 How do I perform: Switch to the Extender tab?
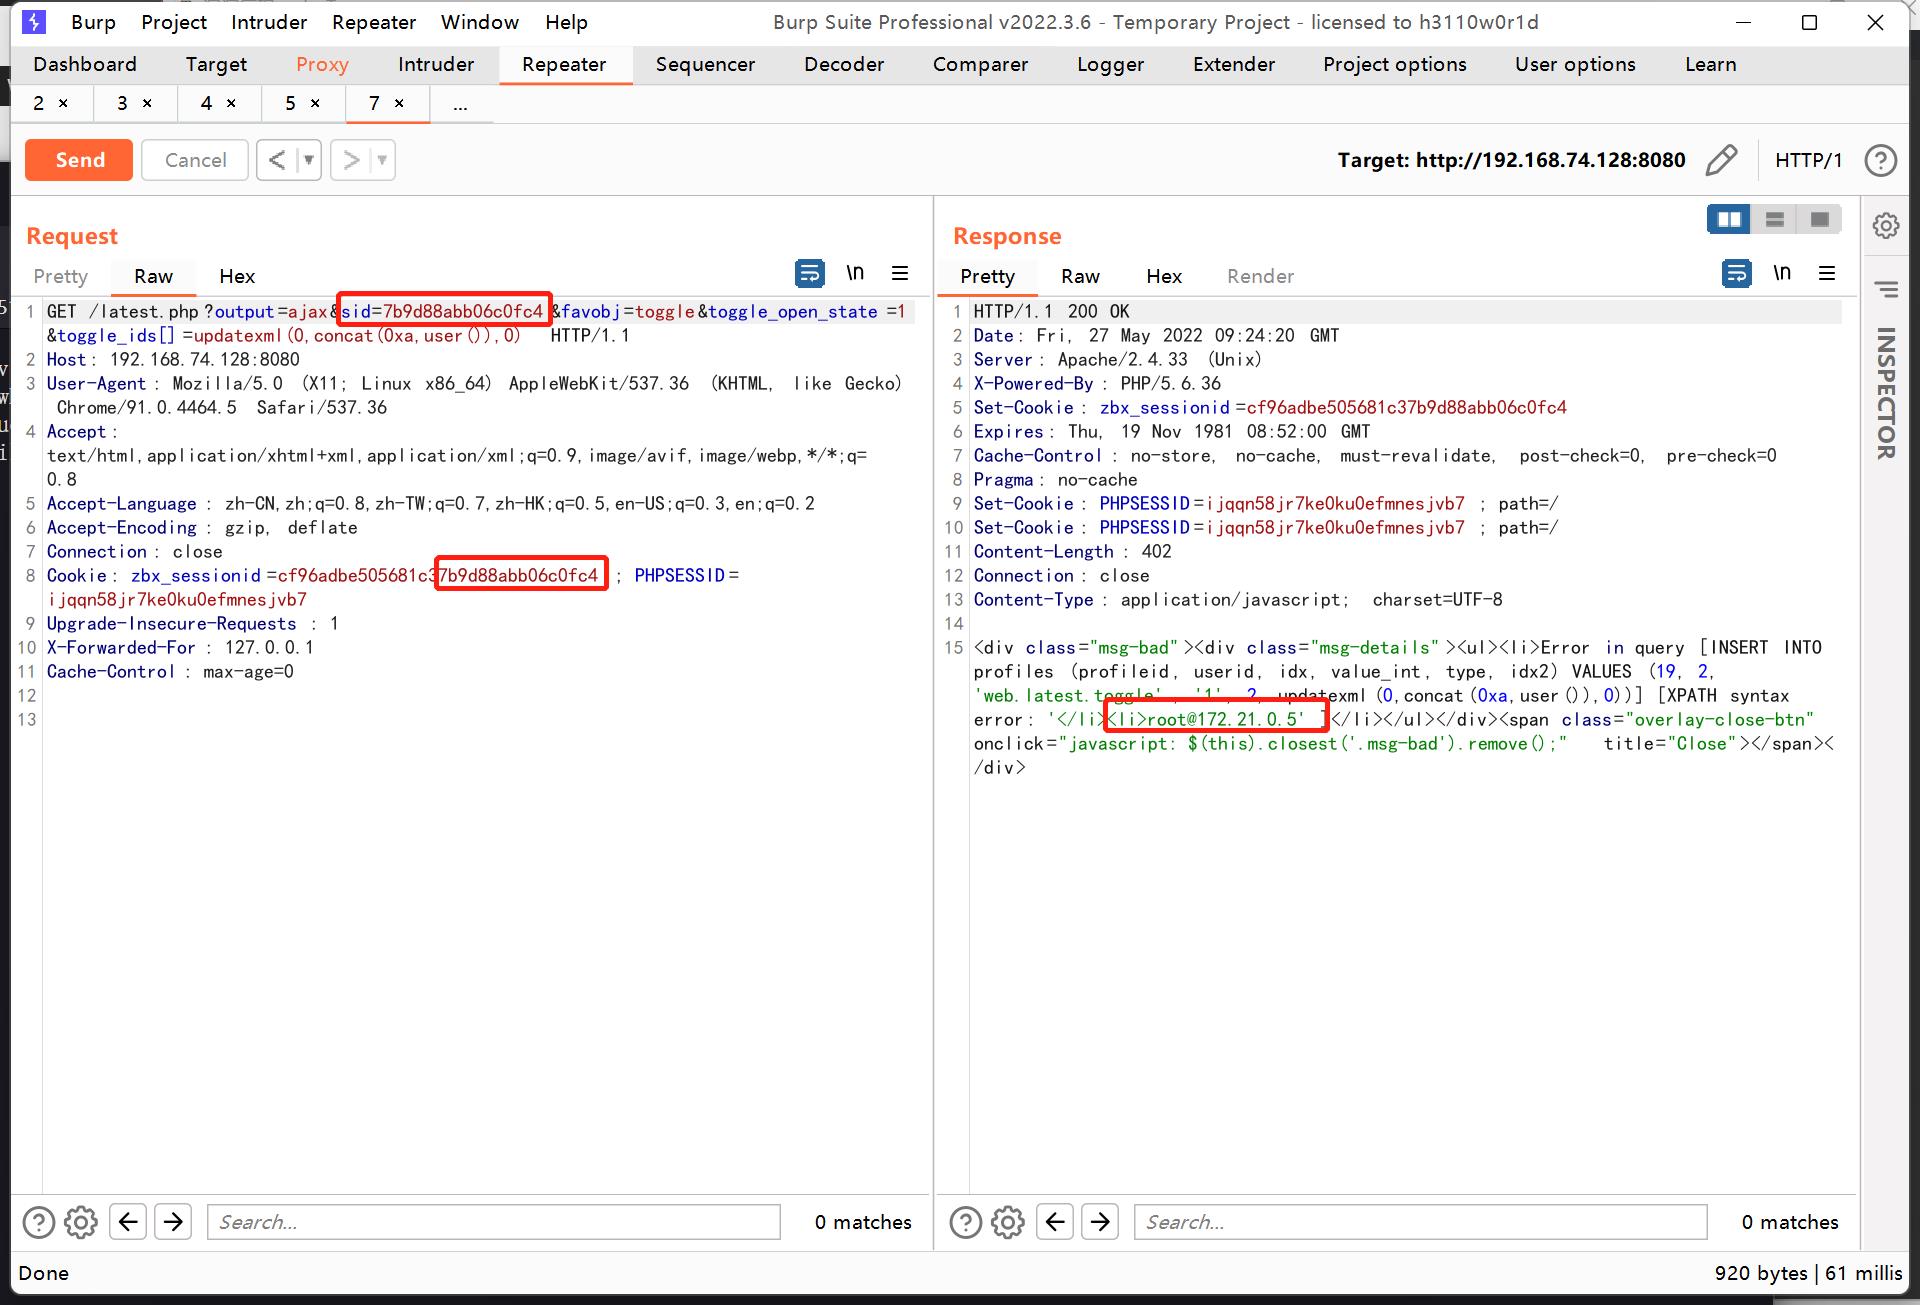(x=1234, y=64)
